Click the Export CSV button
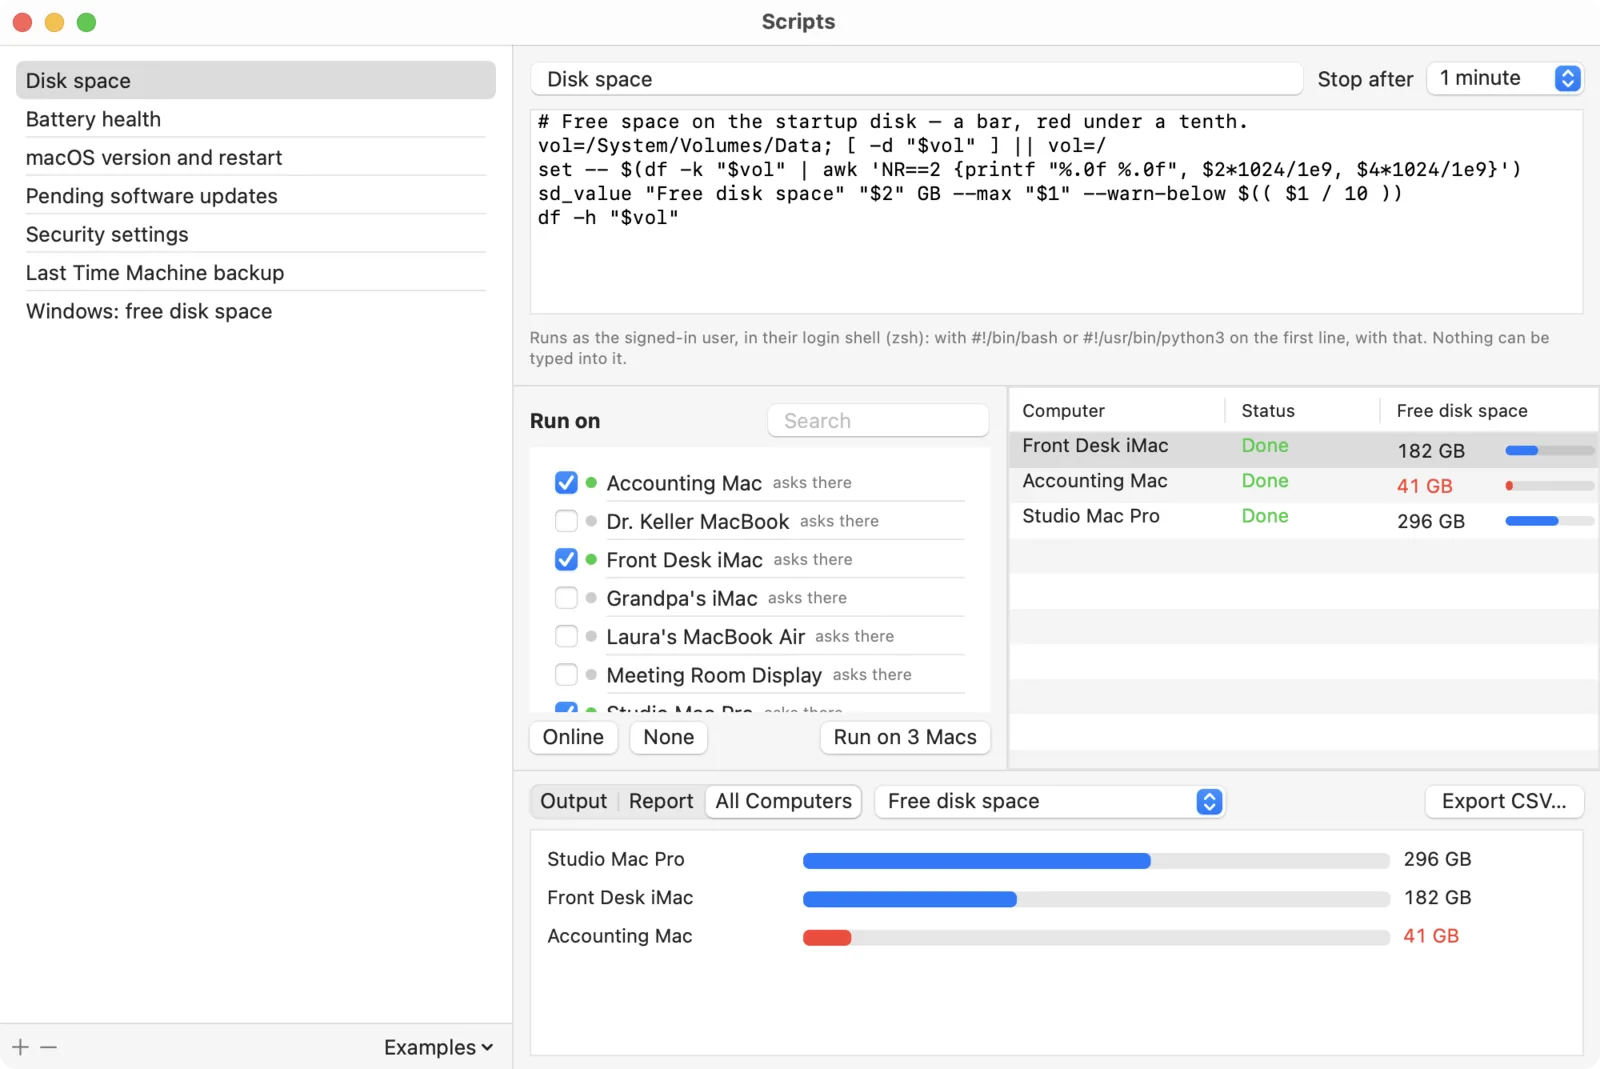The image size is (1600, 1069). 1504,801
